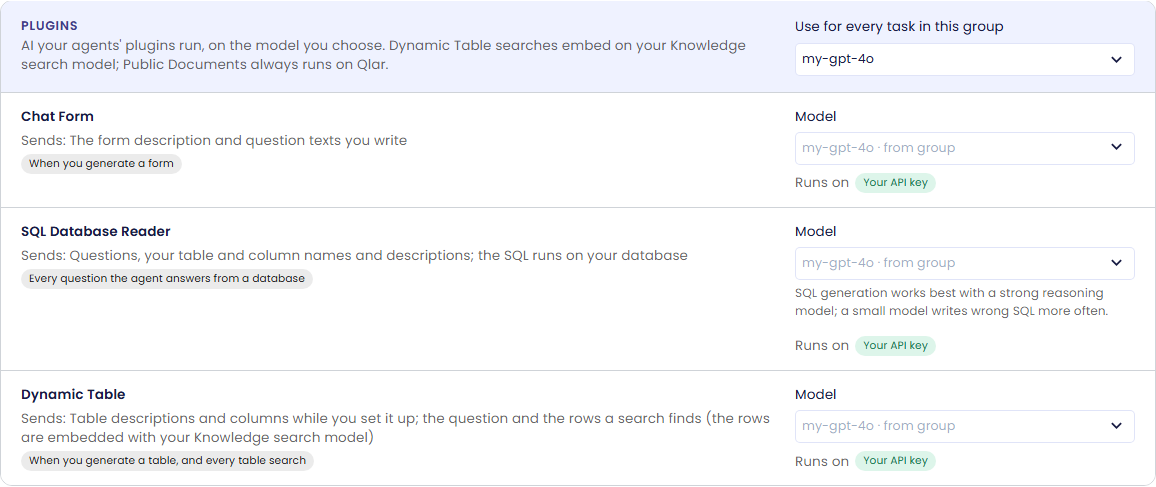The image size is (1156, 487).
Task: Click the Model label above SQL Database Reader dropdown
Action: [815, 231]
